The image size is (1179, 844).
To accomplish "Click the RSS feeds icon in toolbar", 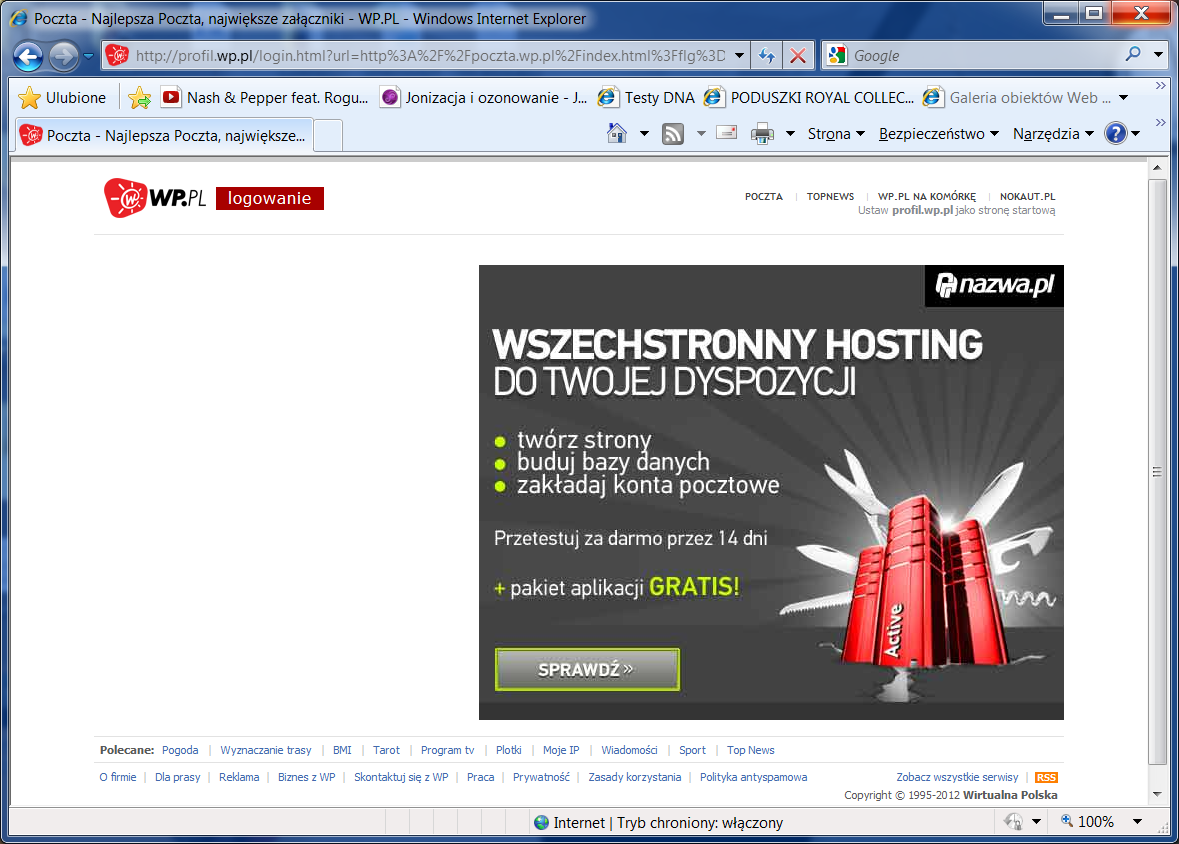I will [672, 134].
